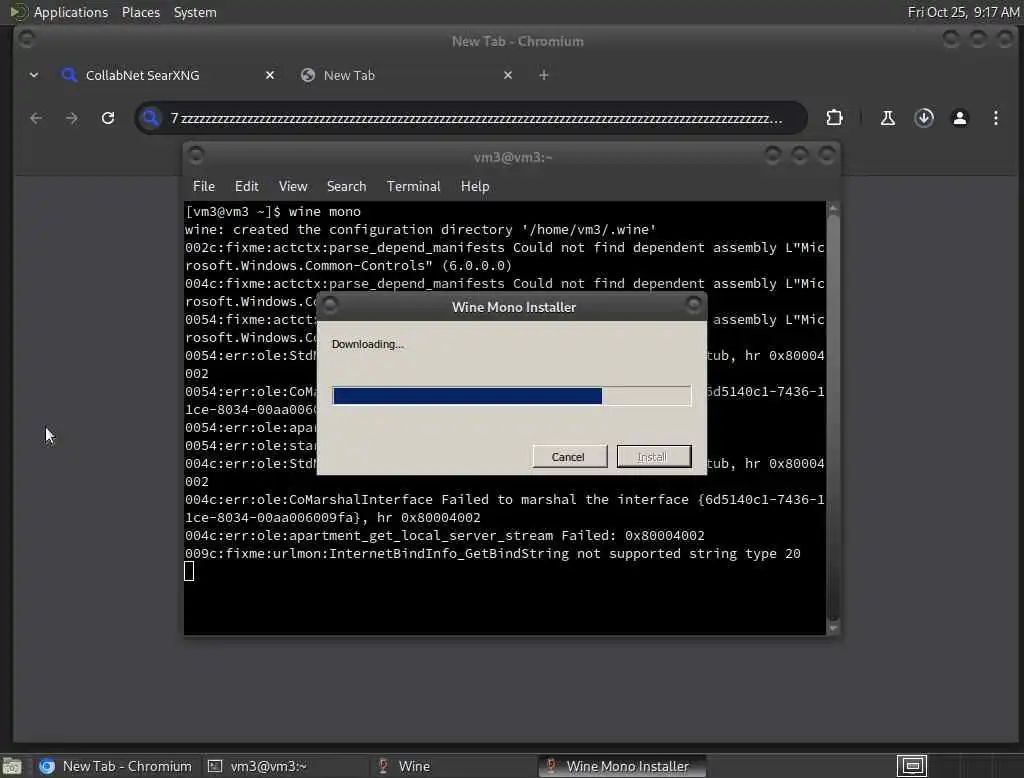Viewport: 1024px width, 778px height.
Task: Click the clock showing Fri Oct 25
Action: (x=963, y=12)
